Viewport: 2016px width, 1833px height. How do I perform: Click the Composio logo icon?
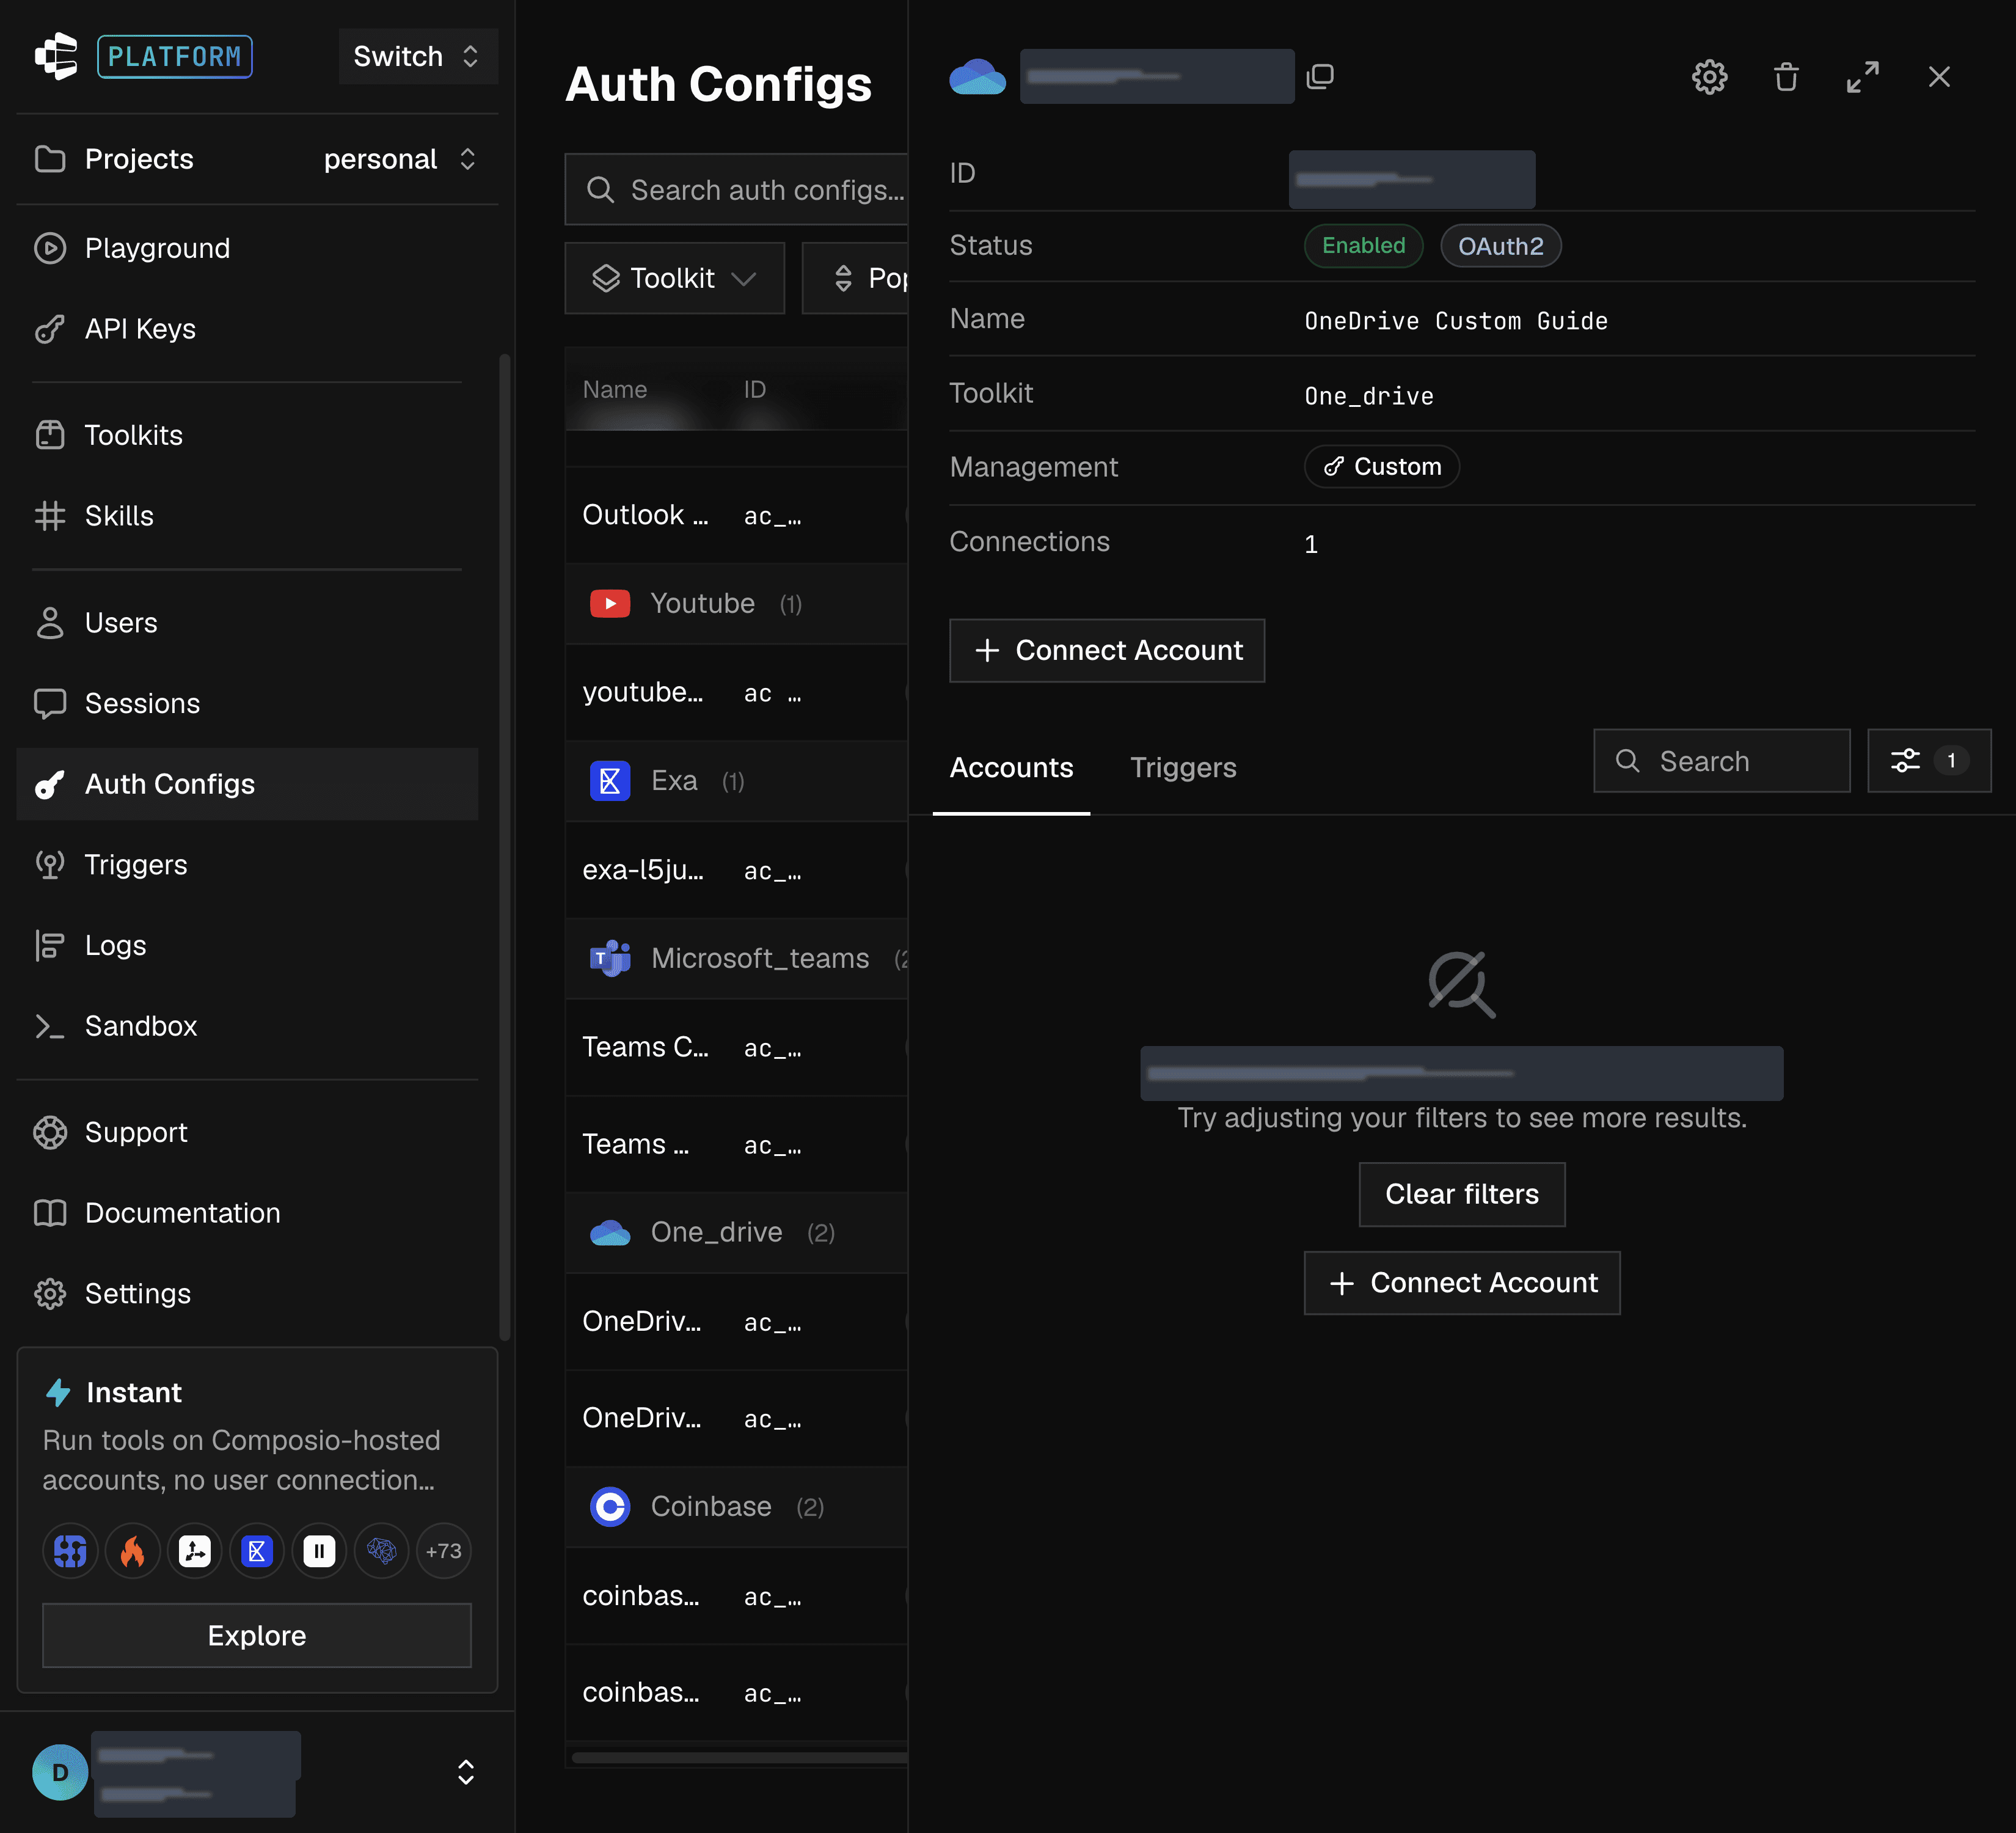(56, 56)
